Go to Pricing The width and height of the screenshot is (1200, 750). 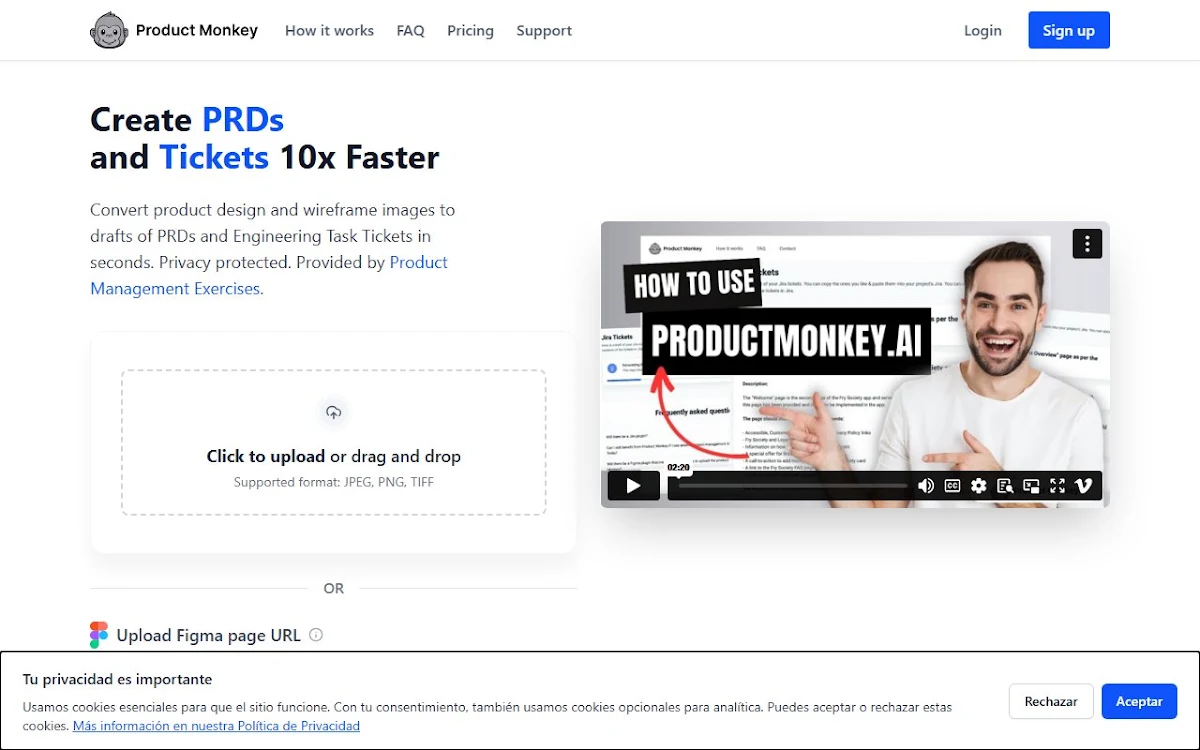tap(470, 31)
